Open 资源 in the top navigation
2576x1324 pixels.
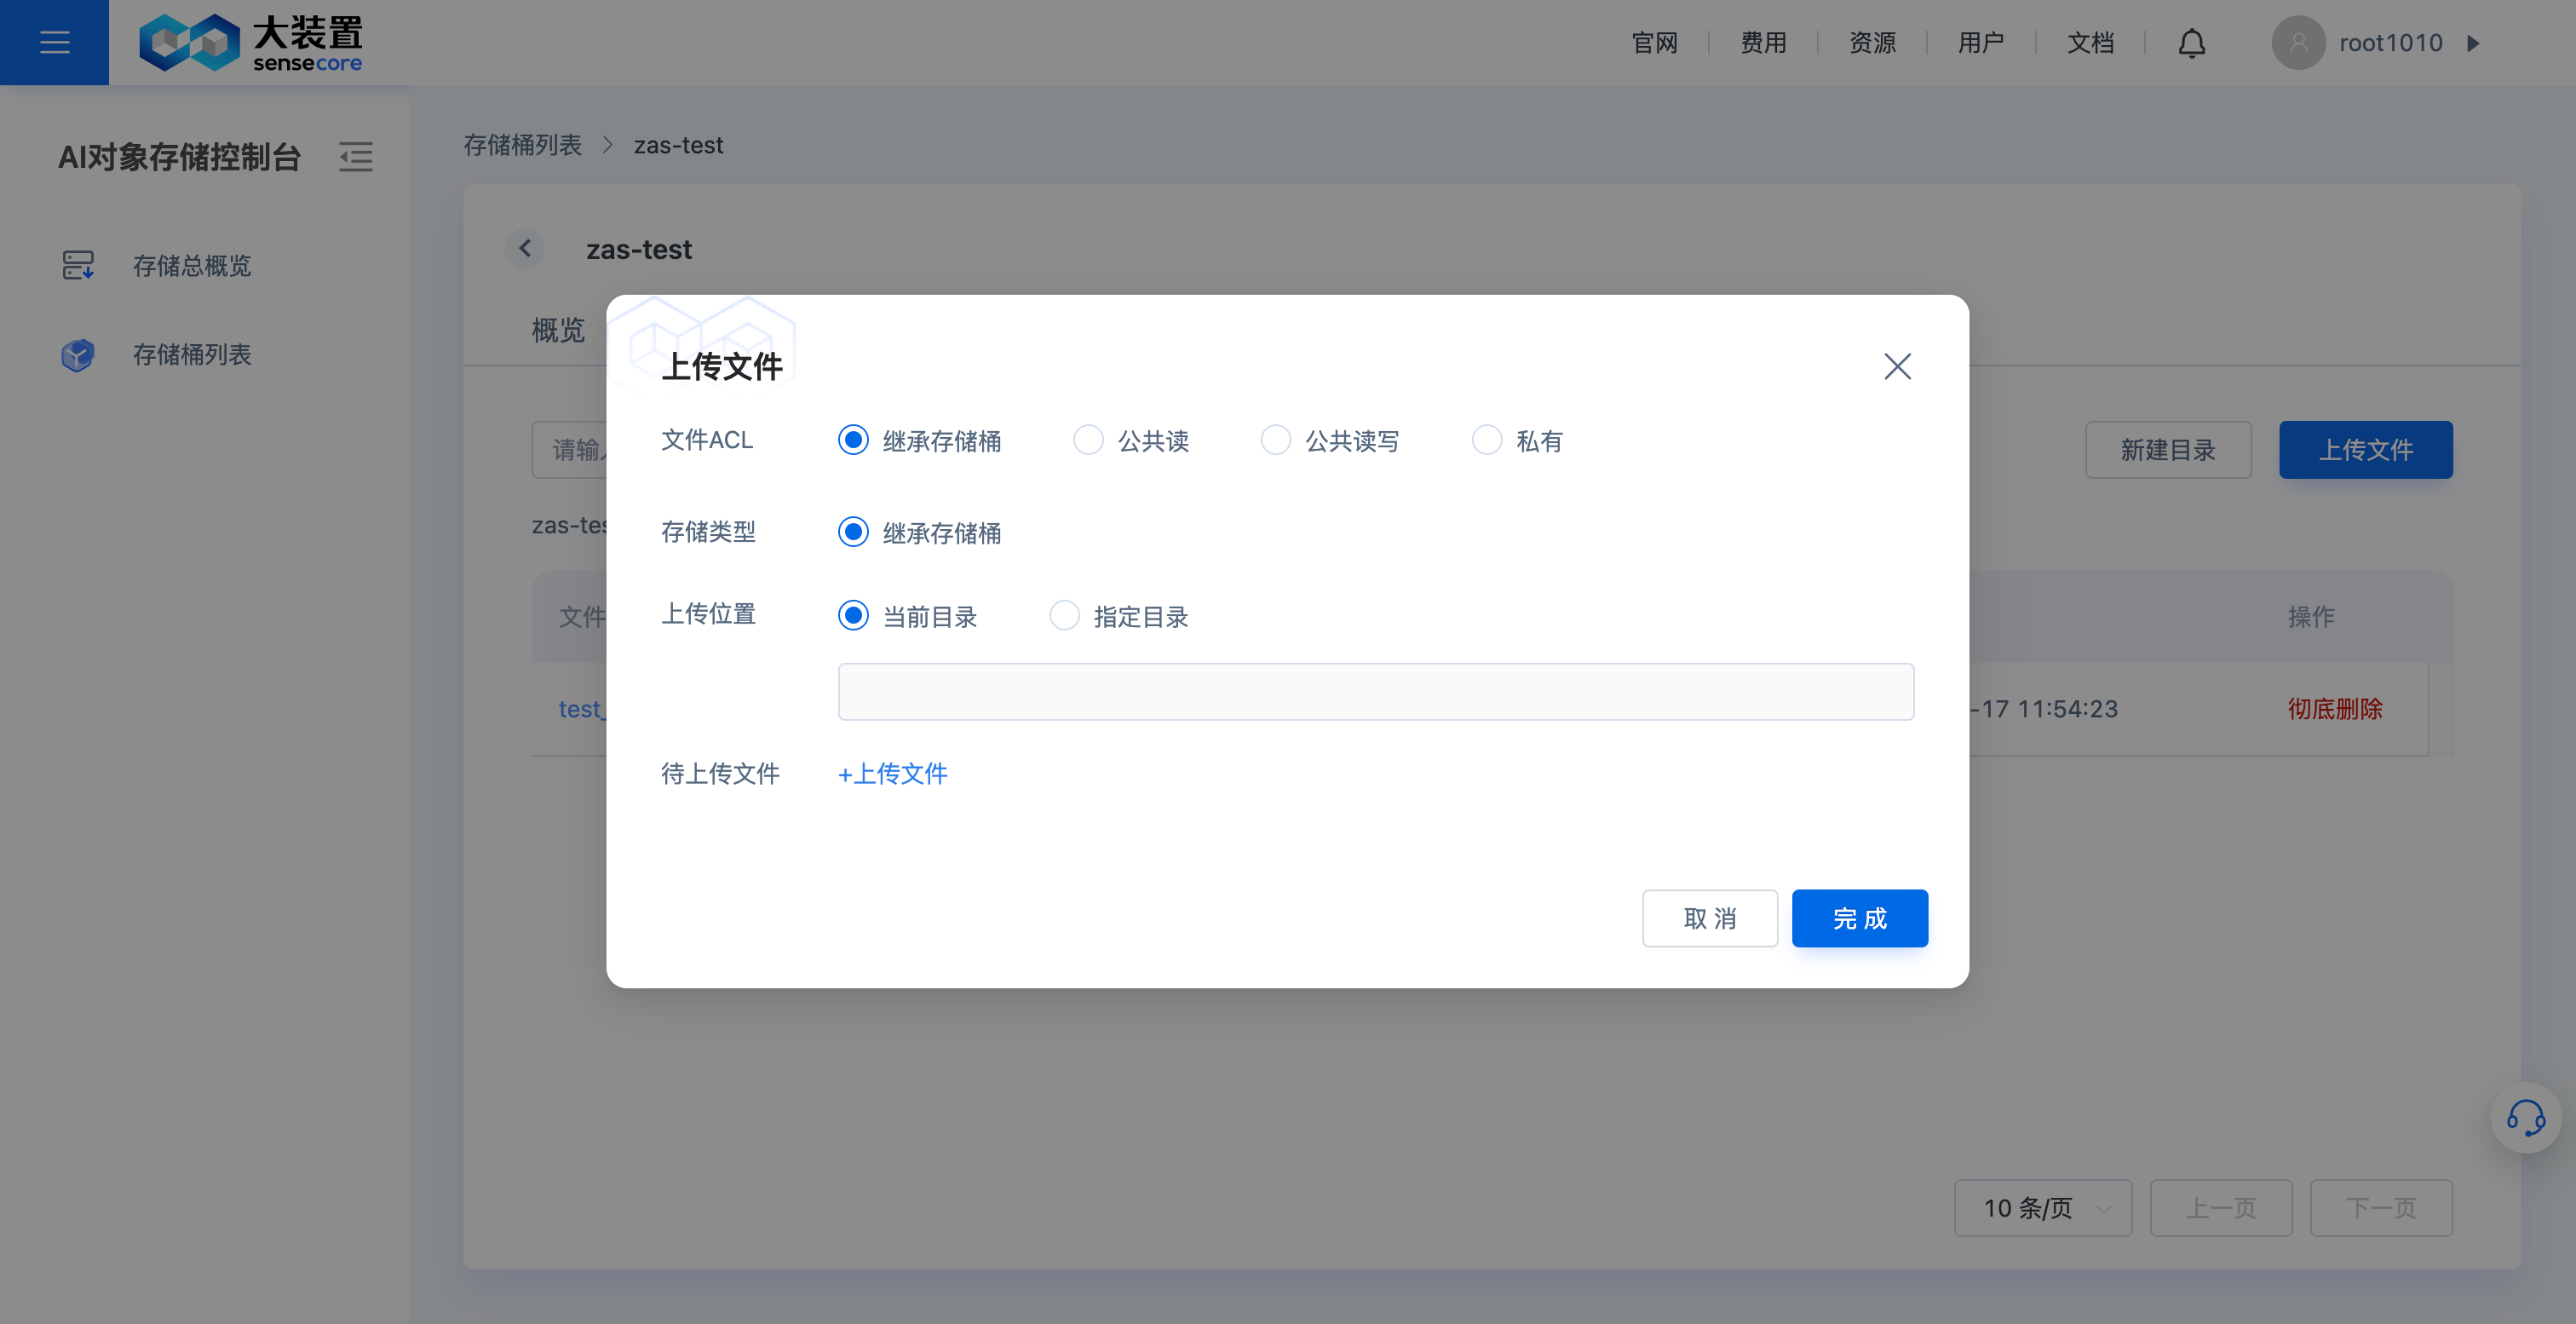point(1872,43)
